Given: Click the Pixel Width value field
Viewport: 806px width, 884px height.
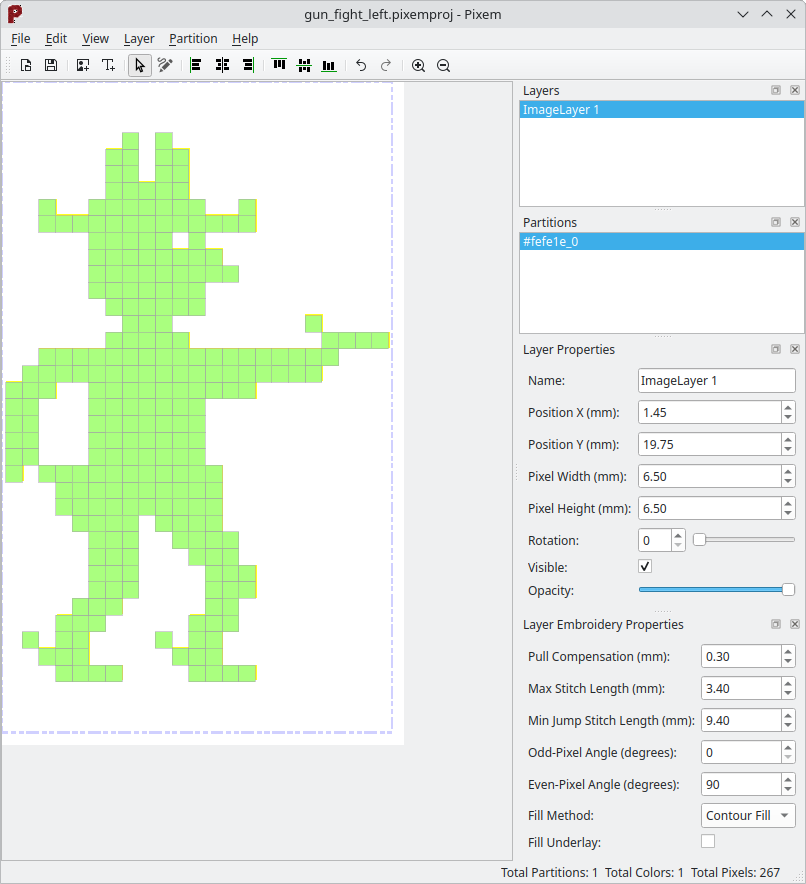Looking at the screenshot, I should click(x=710, y=476).
